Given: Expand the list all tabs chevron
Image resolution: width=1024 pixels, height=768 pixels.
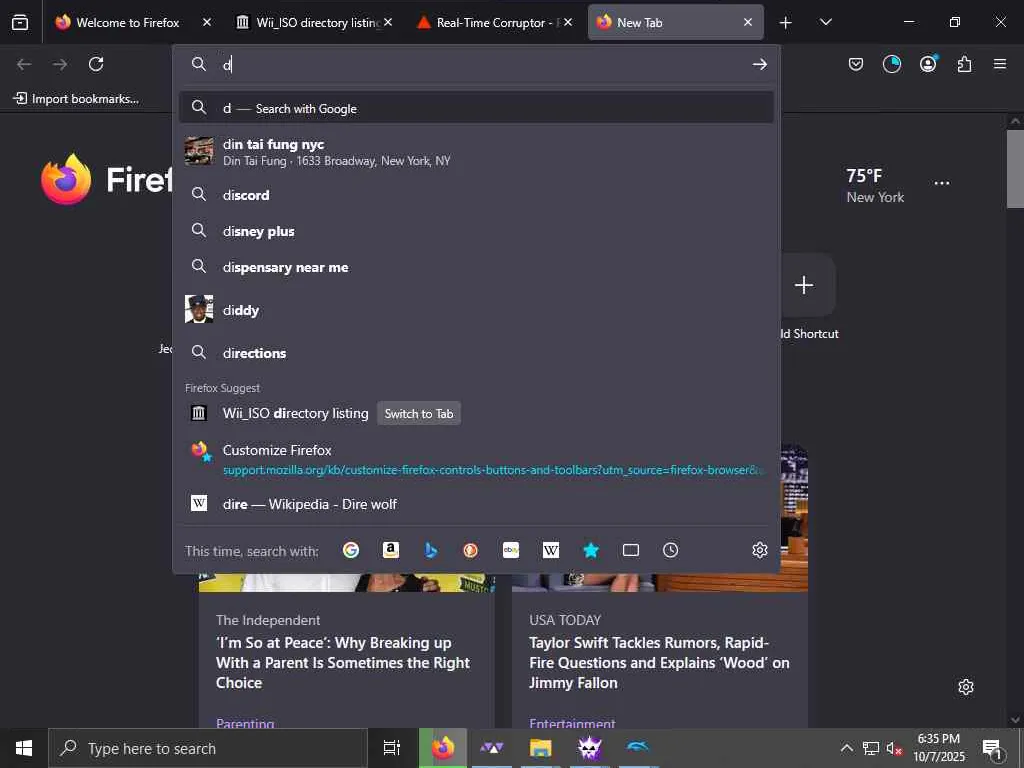Looking at the screenshot, I should [825, 22].
